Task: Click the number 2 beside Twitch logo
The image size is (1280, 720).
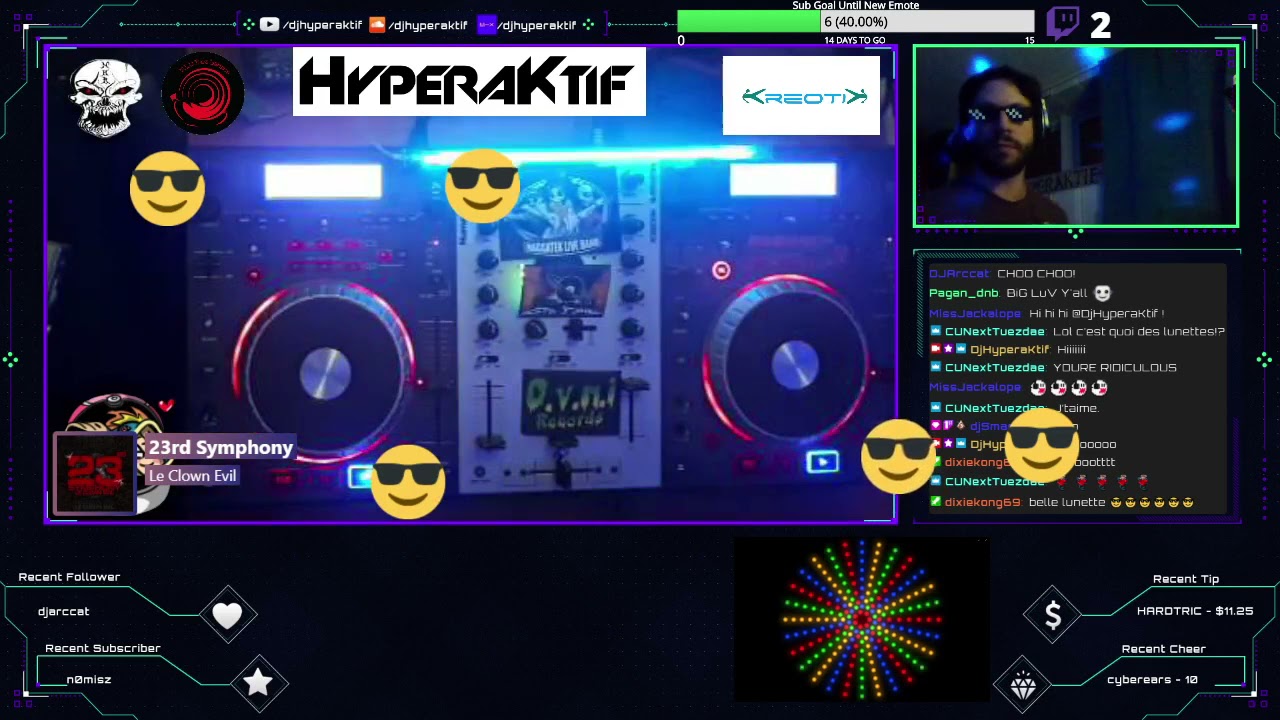Action: point(1100,26)
